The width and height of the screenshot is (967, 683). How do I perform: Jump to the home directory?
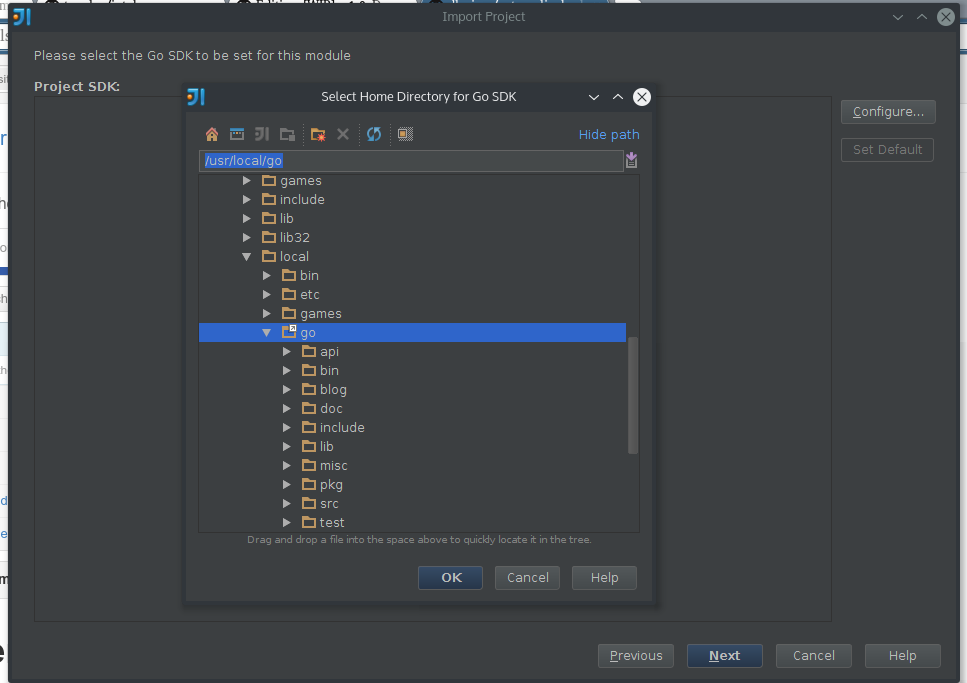point(212,134)
